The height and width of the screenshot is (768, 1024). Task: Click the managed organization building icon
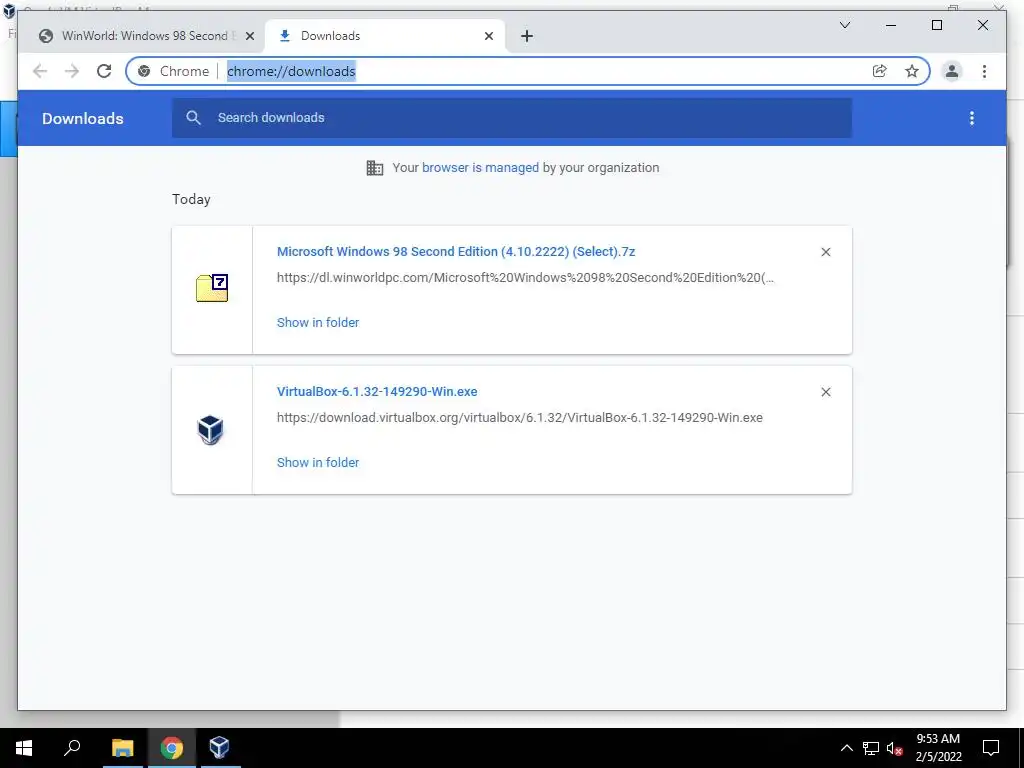pyautogui.click(x=375, y=168)
